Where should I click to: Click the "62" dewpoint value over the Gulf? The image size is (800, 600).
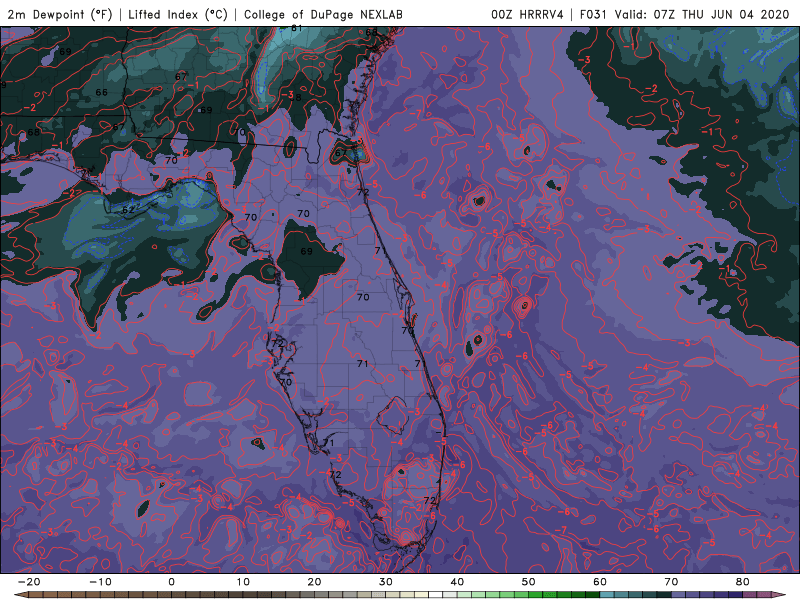tap(128, 210)
